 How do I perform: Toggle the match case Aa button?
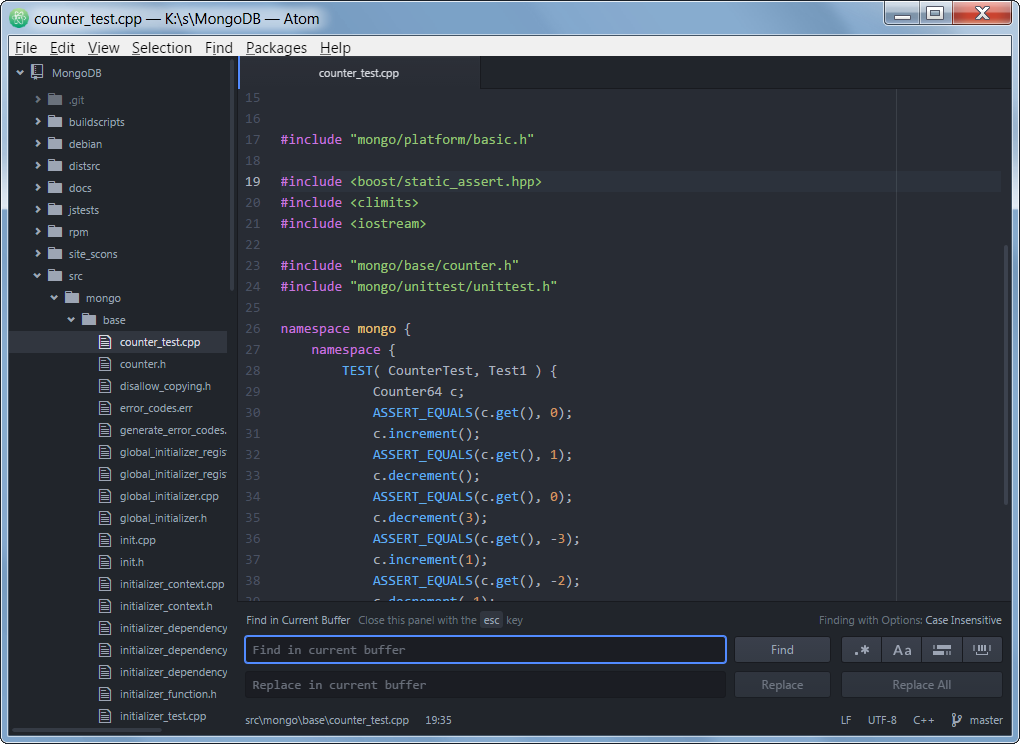pyautogui.click(x=902, y=650)
